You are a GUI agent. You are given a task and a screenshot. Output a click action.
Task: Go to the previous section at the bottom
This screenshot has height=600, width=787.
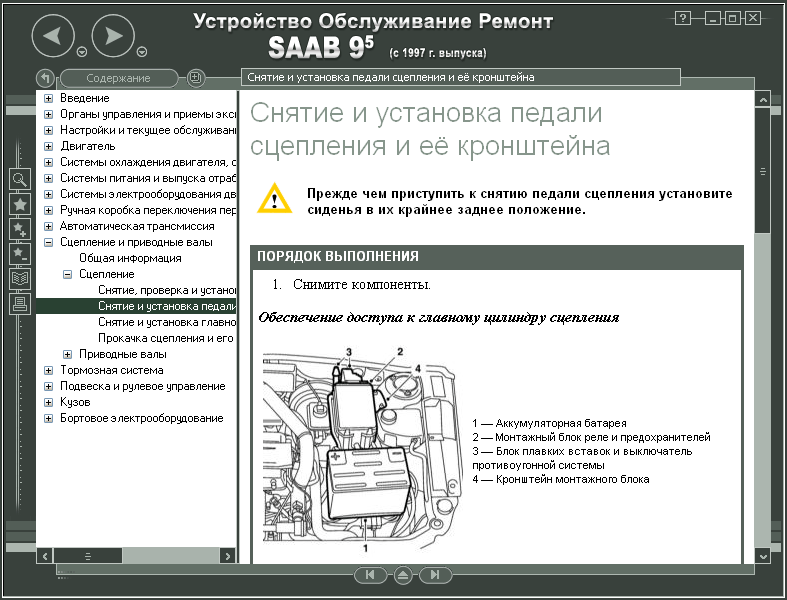(x=370, y=575)
